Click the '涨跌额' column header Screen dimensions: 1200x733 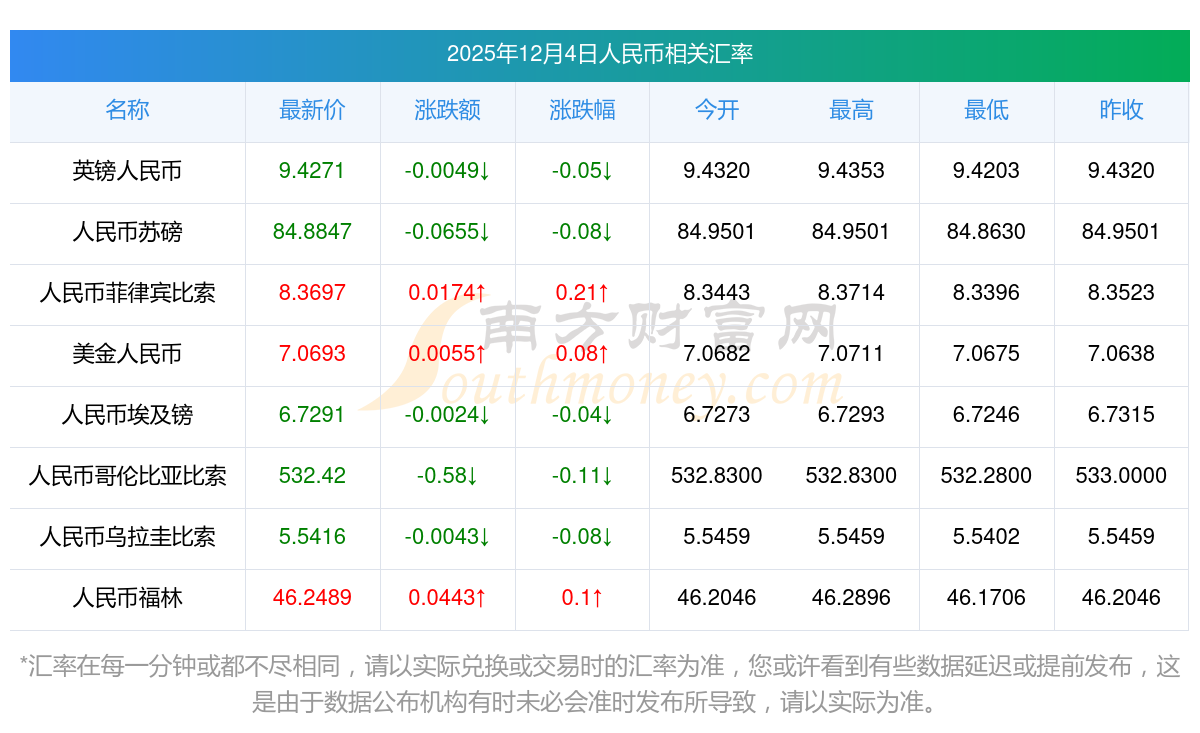click(x=447, y=110)
